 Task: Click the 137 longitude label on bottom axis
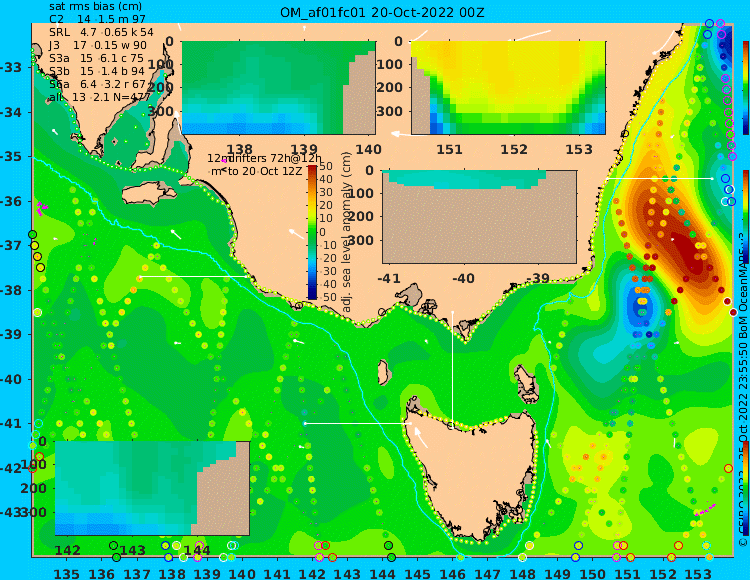pyautogui.click(x=137, y=573)
